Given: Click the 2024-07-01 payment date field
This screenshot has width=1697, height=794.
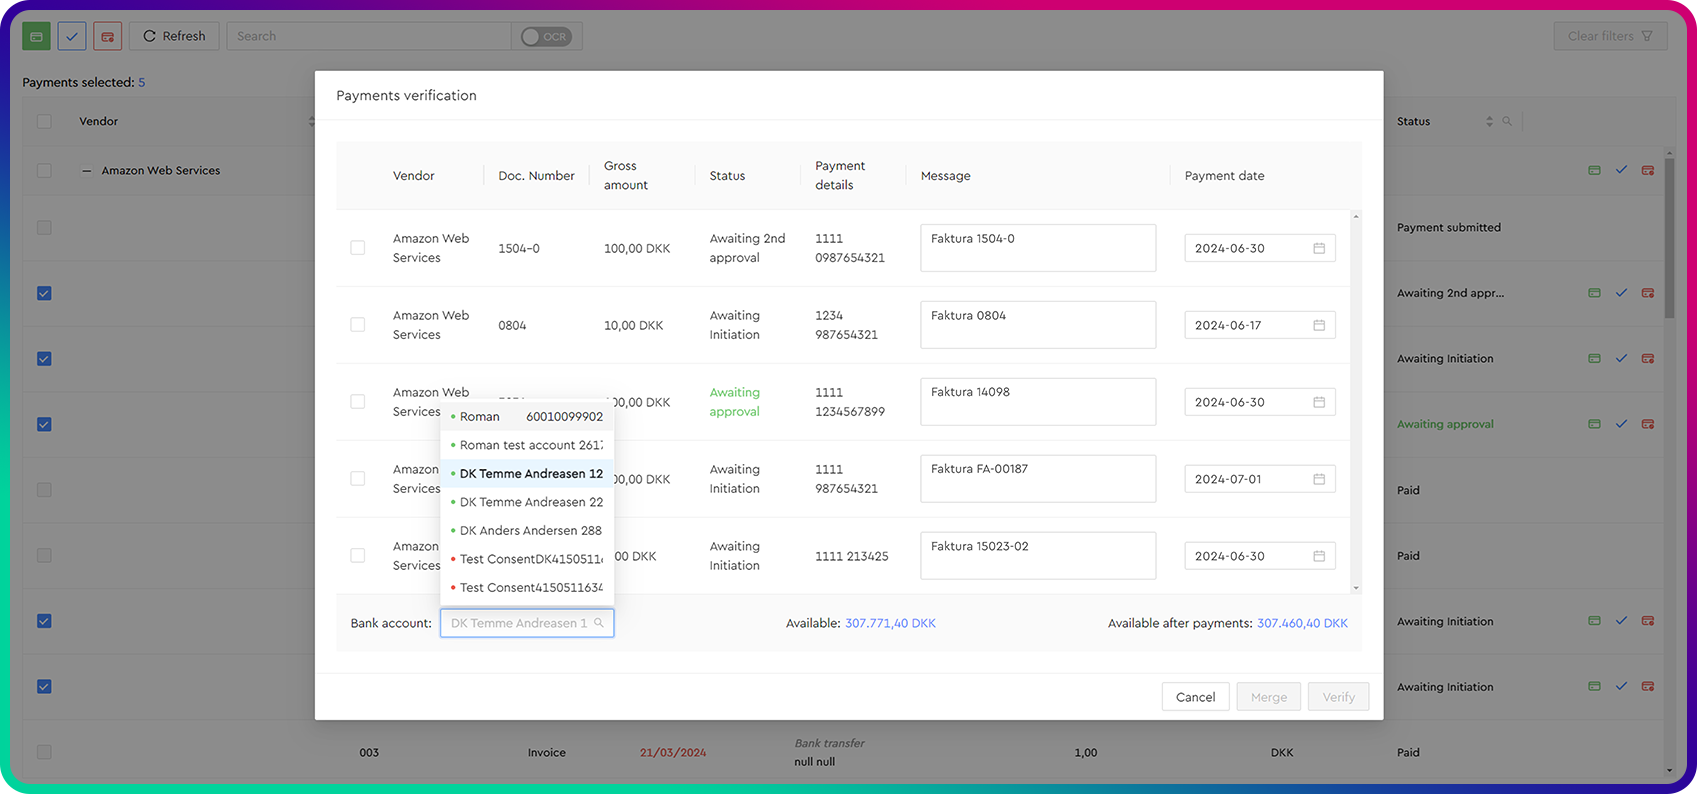Looking at the screenshot, I should [x=1260, y=479].
